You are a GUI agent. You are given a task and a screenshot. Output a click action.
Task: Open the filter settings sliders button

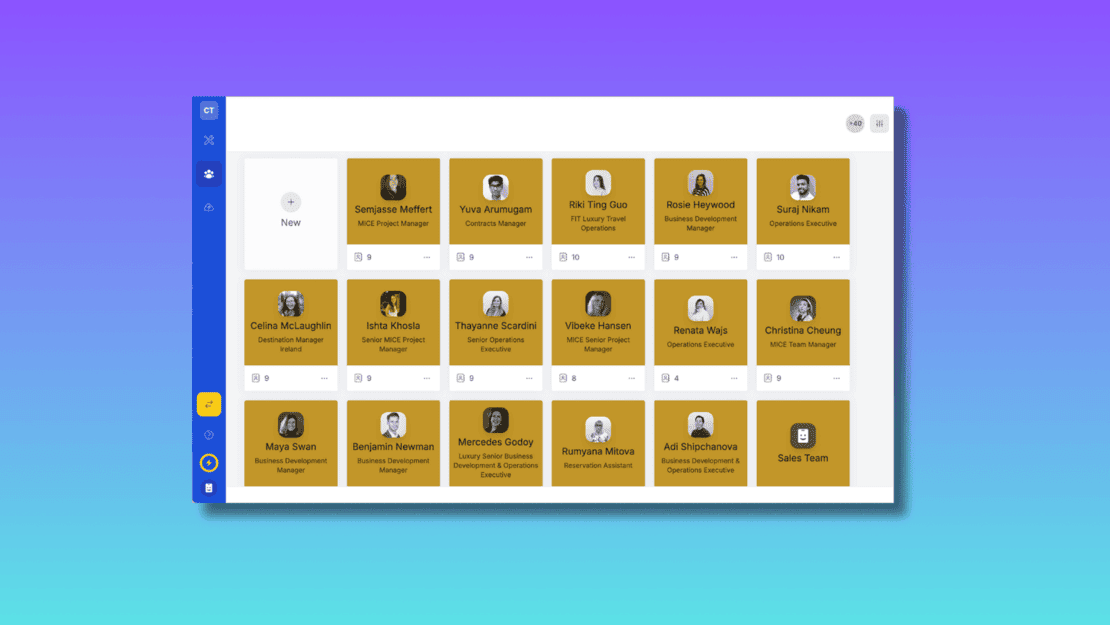(879, 124)
